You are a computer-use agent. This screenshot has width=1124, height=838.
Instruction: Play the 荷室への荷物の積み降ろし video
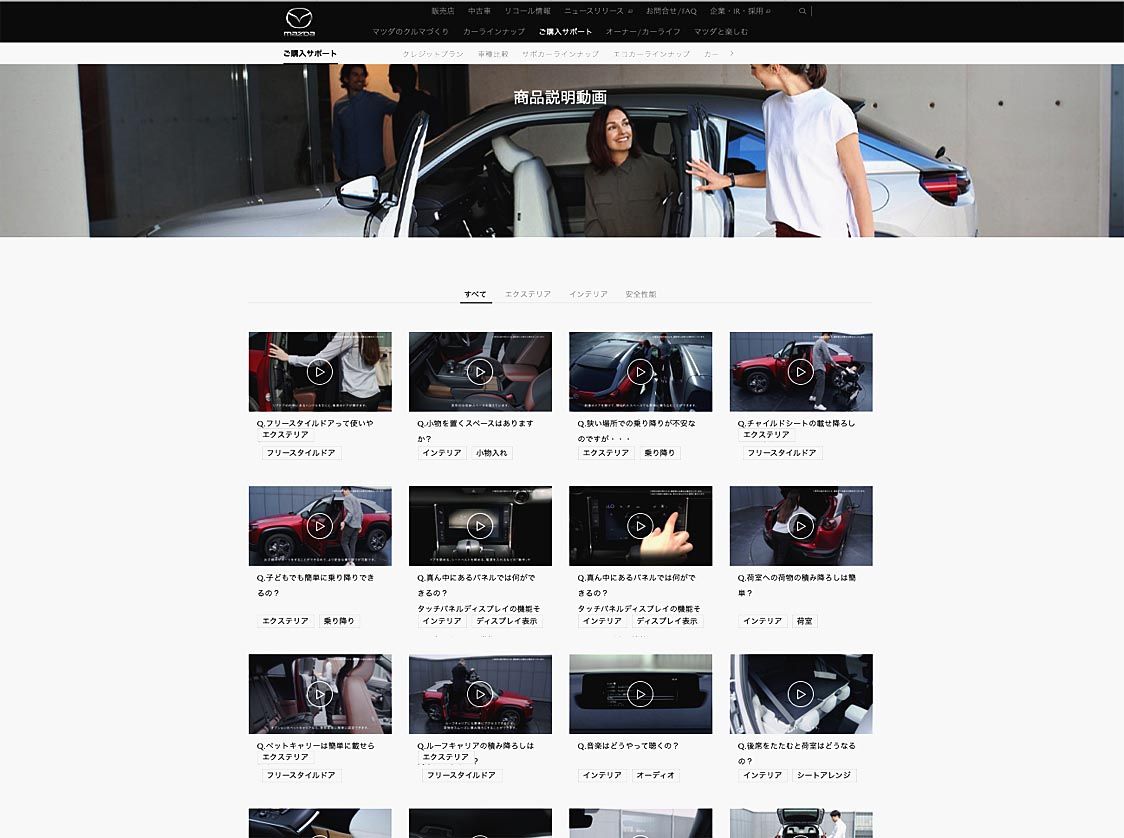pyautogui.click(x=800, y=526)
